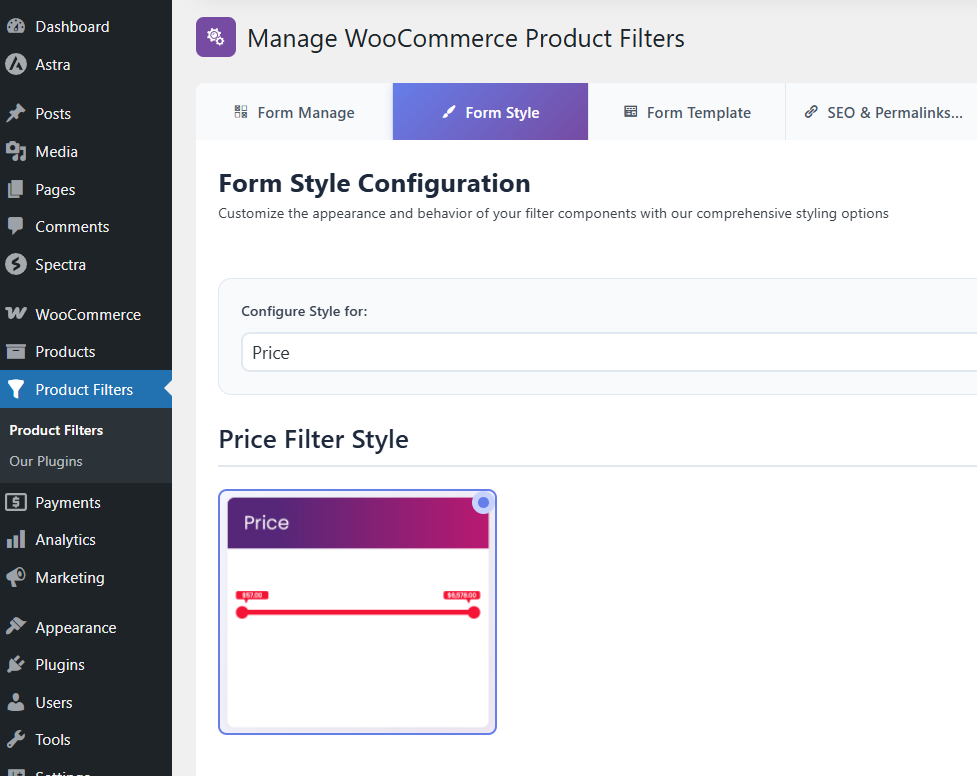Open the SEO & Permalinks tab
Viewport: 977px width, 776px height.
click(882, 112)
